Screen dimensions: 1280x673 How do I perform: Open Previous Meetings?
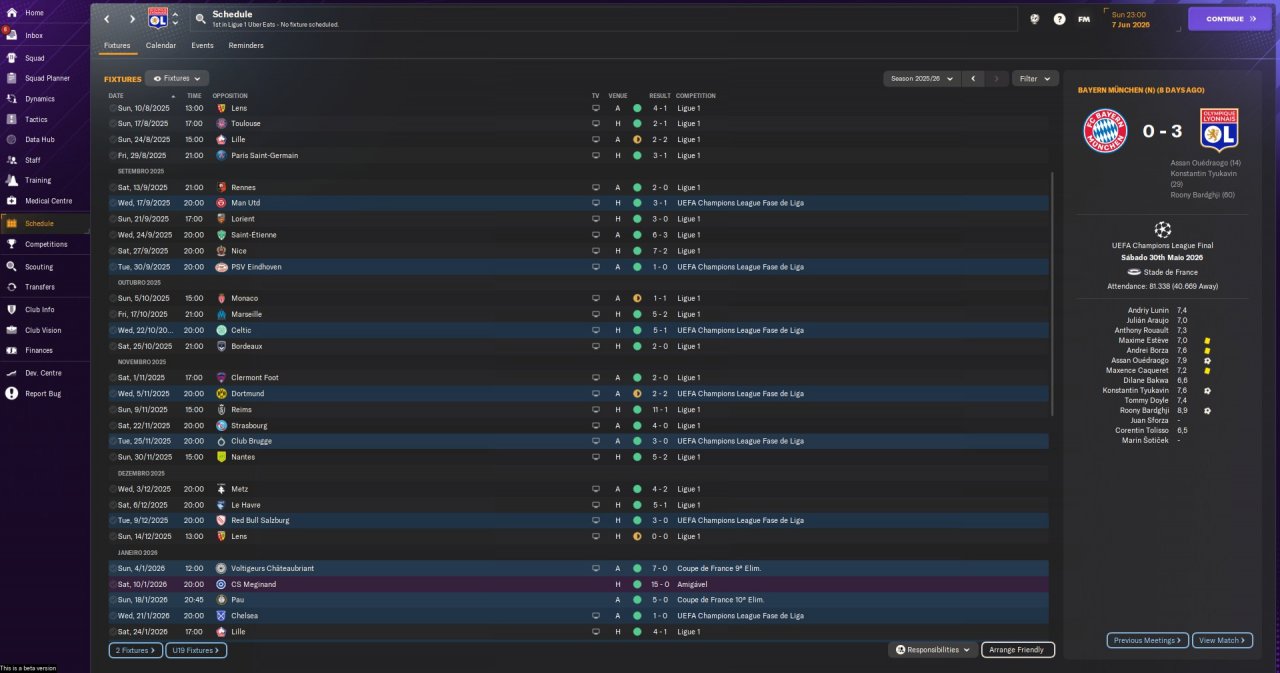tap(1147, 640)
